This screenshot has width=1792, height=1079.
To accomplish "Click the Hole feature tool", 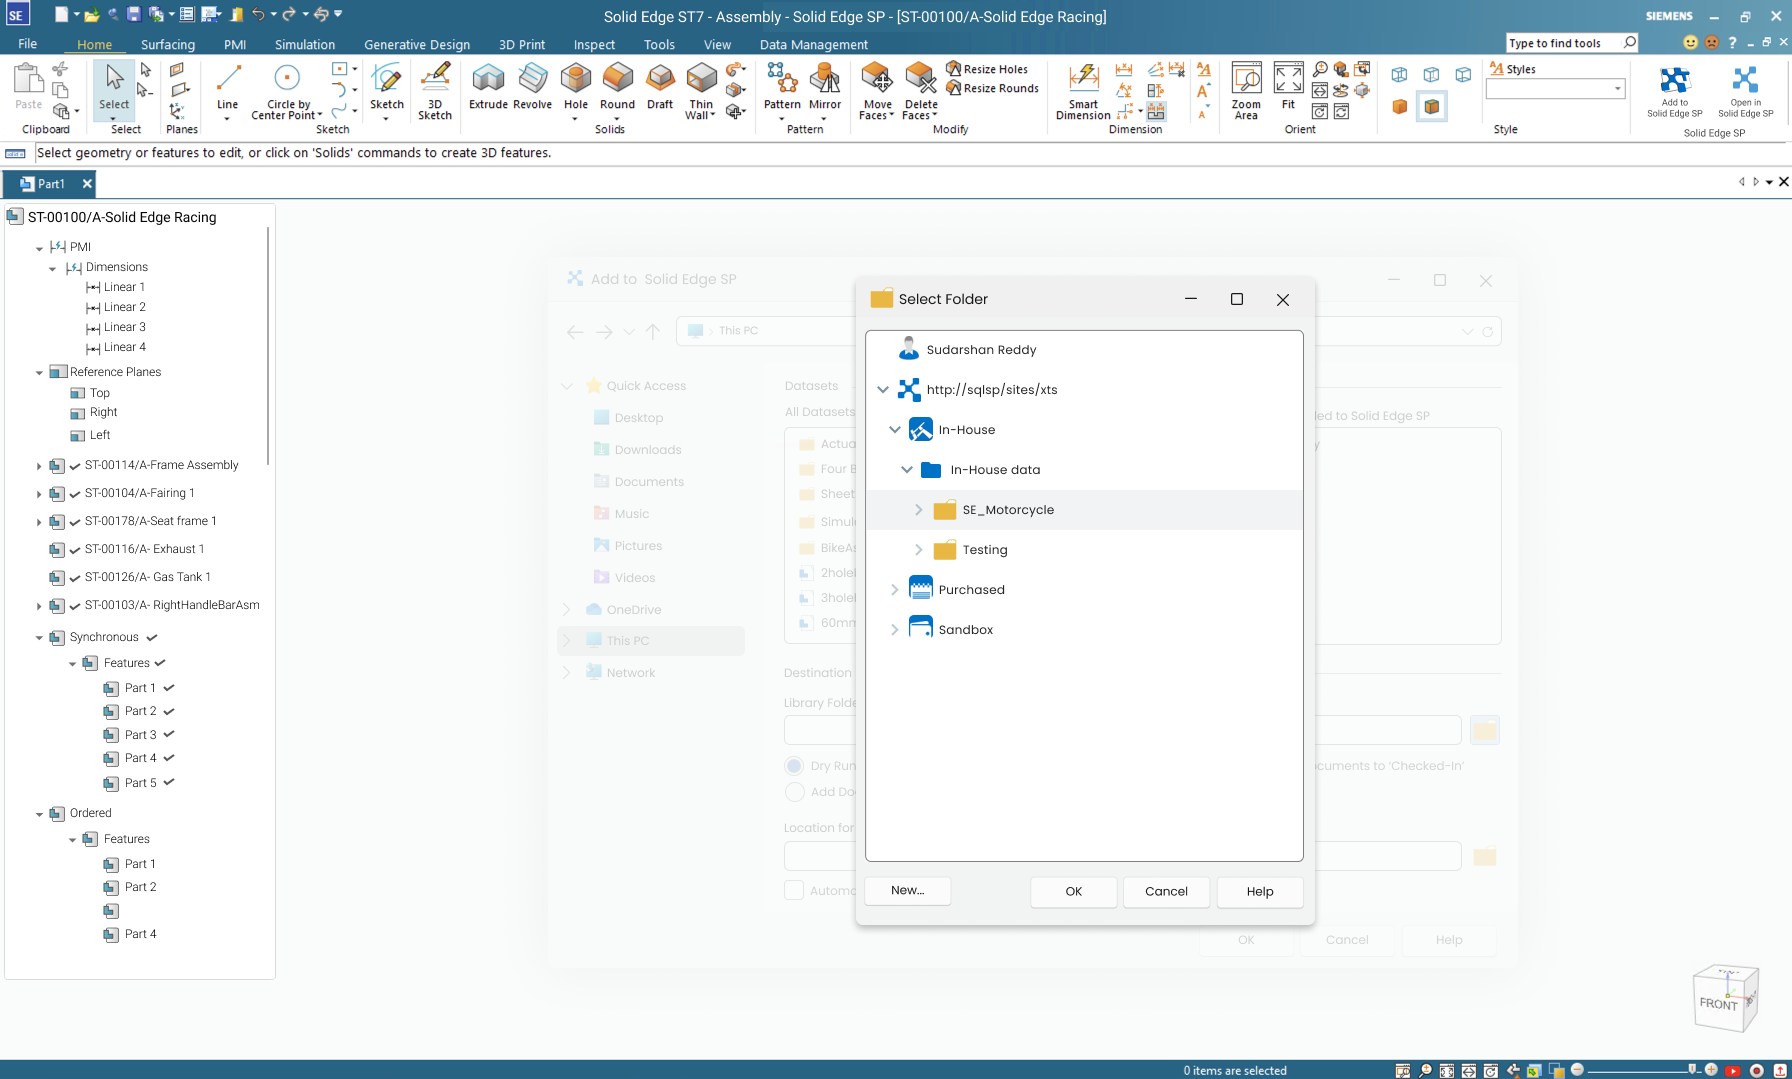I will (576, 86).
